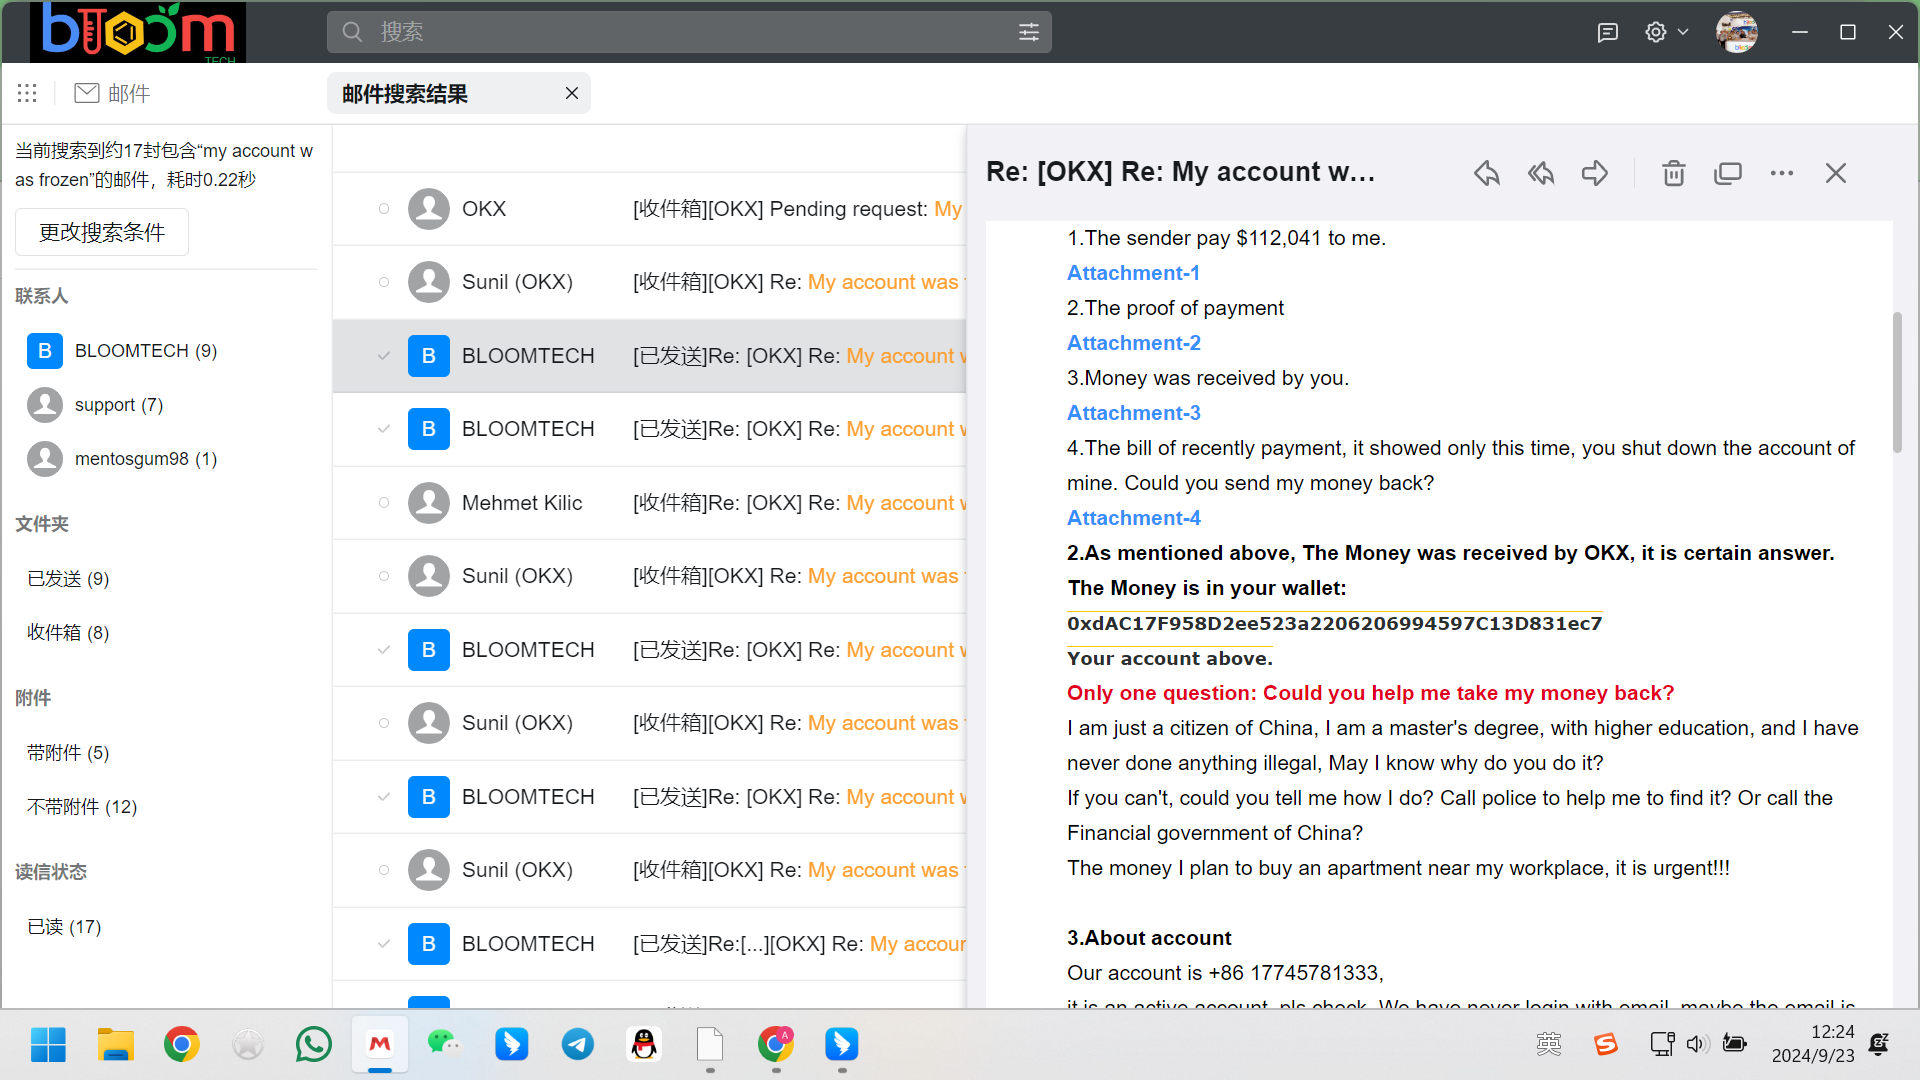Click the email pane vertical scrollbar
1920x1080 pixels.
point(1897,383)
